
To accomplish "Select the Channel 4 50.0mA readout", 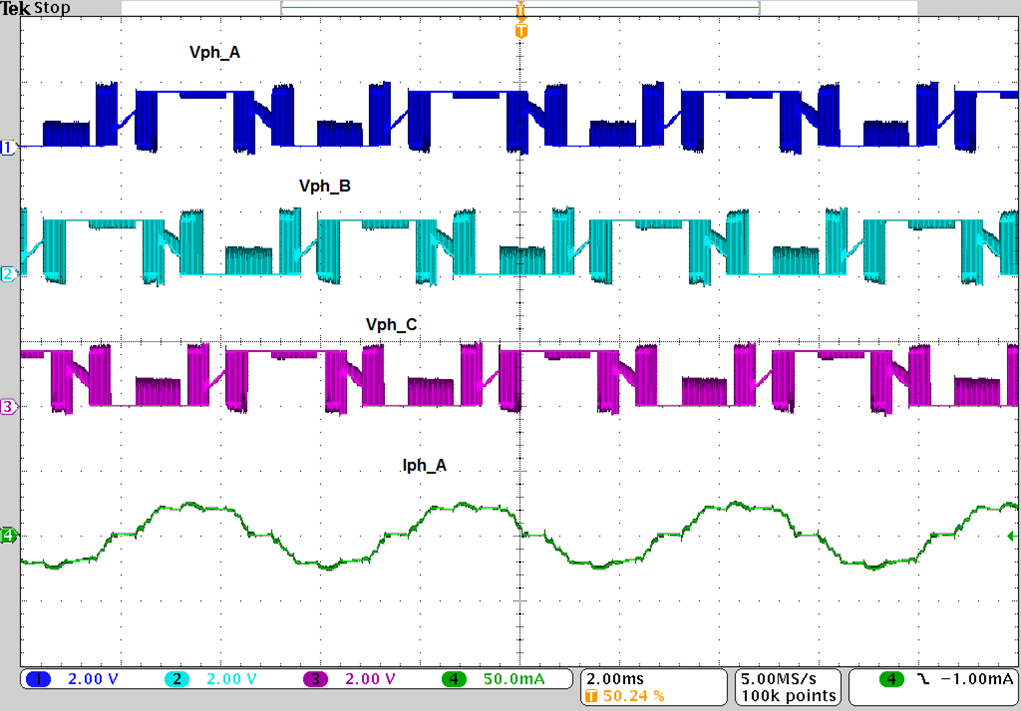I will [x=512, y=679].
